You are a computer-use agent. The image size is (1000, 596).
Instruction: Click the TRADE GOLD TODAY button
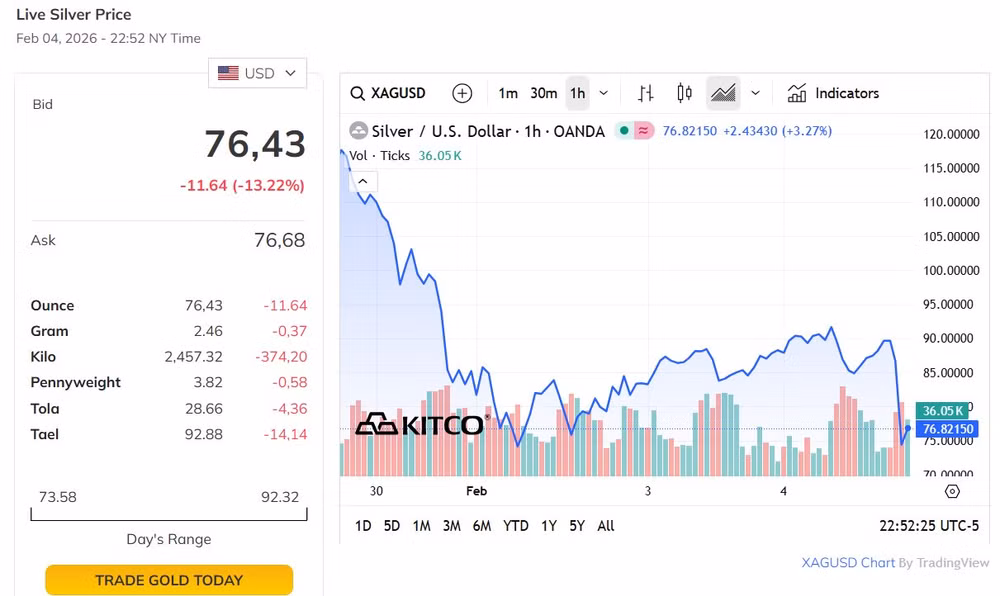(169, 580)
